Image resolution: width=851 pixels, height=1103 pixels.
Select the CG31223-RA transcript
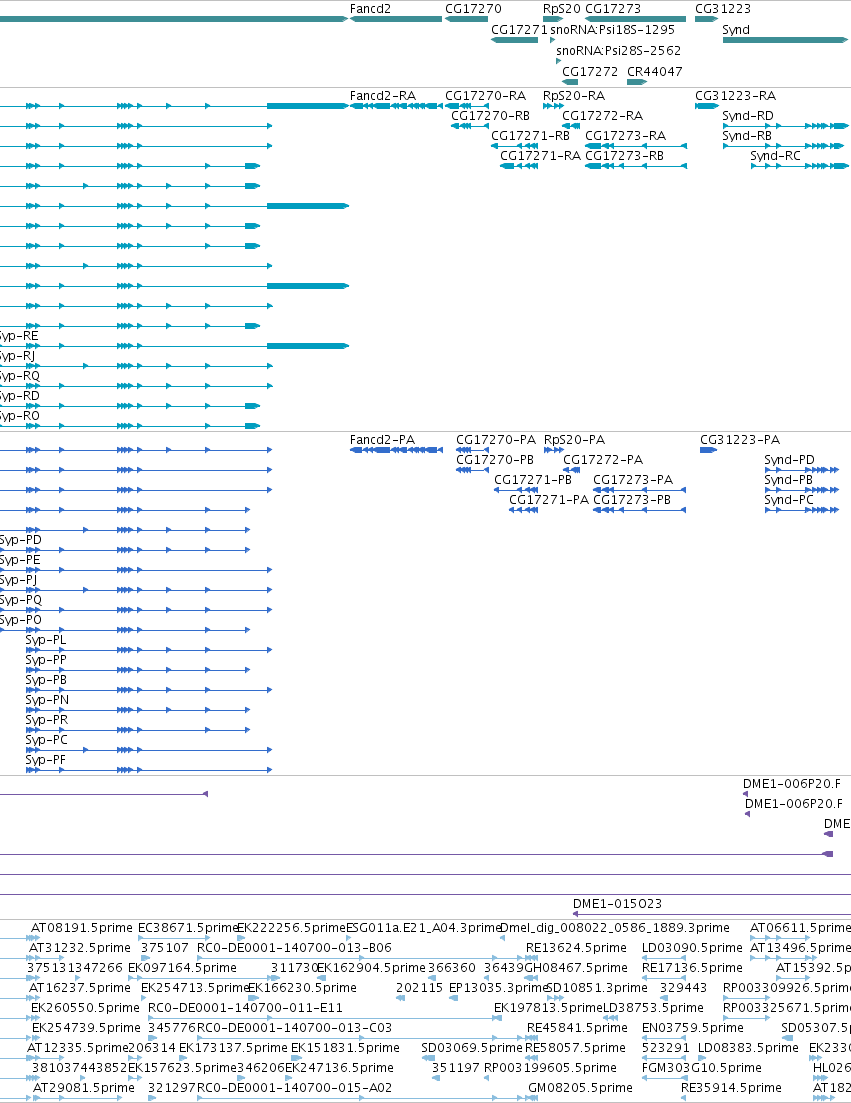(707, 106)
